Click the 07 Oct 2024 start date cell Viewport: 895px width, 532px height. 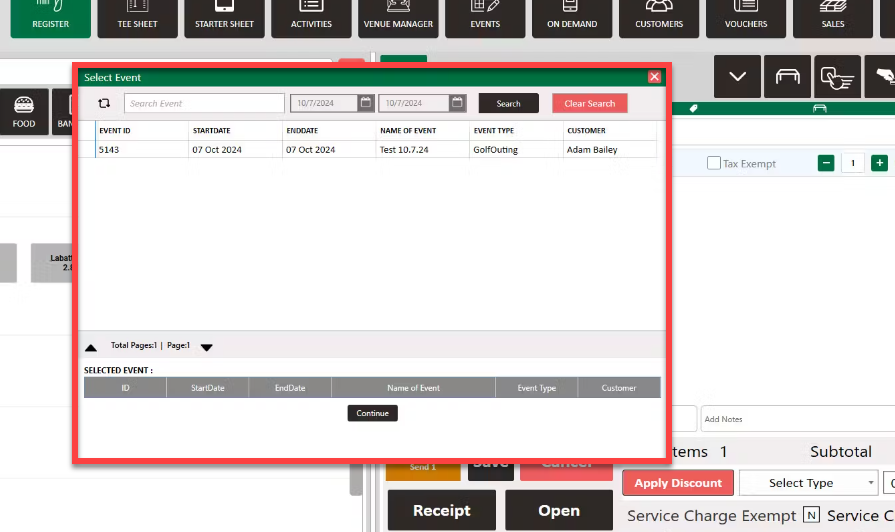click(235, 150)
